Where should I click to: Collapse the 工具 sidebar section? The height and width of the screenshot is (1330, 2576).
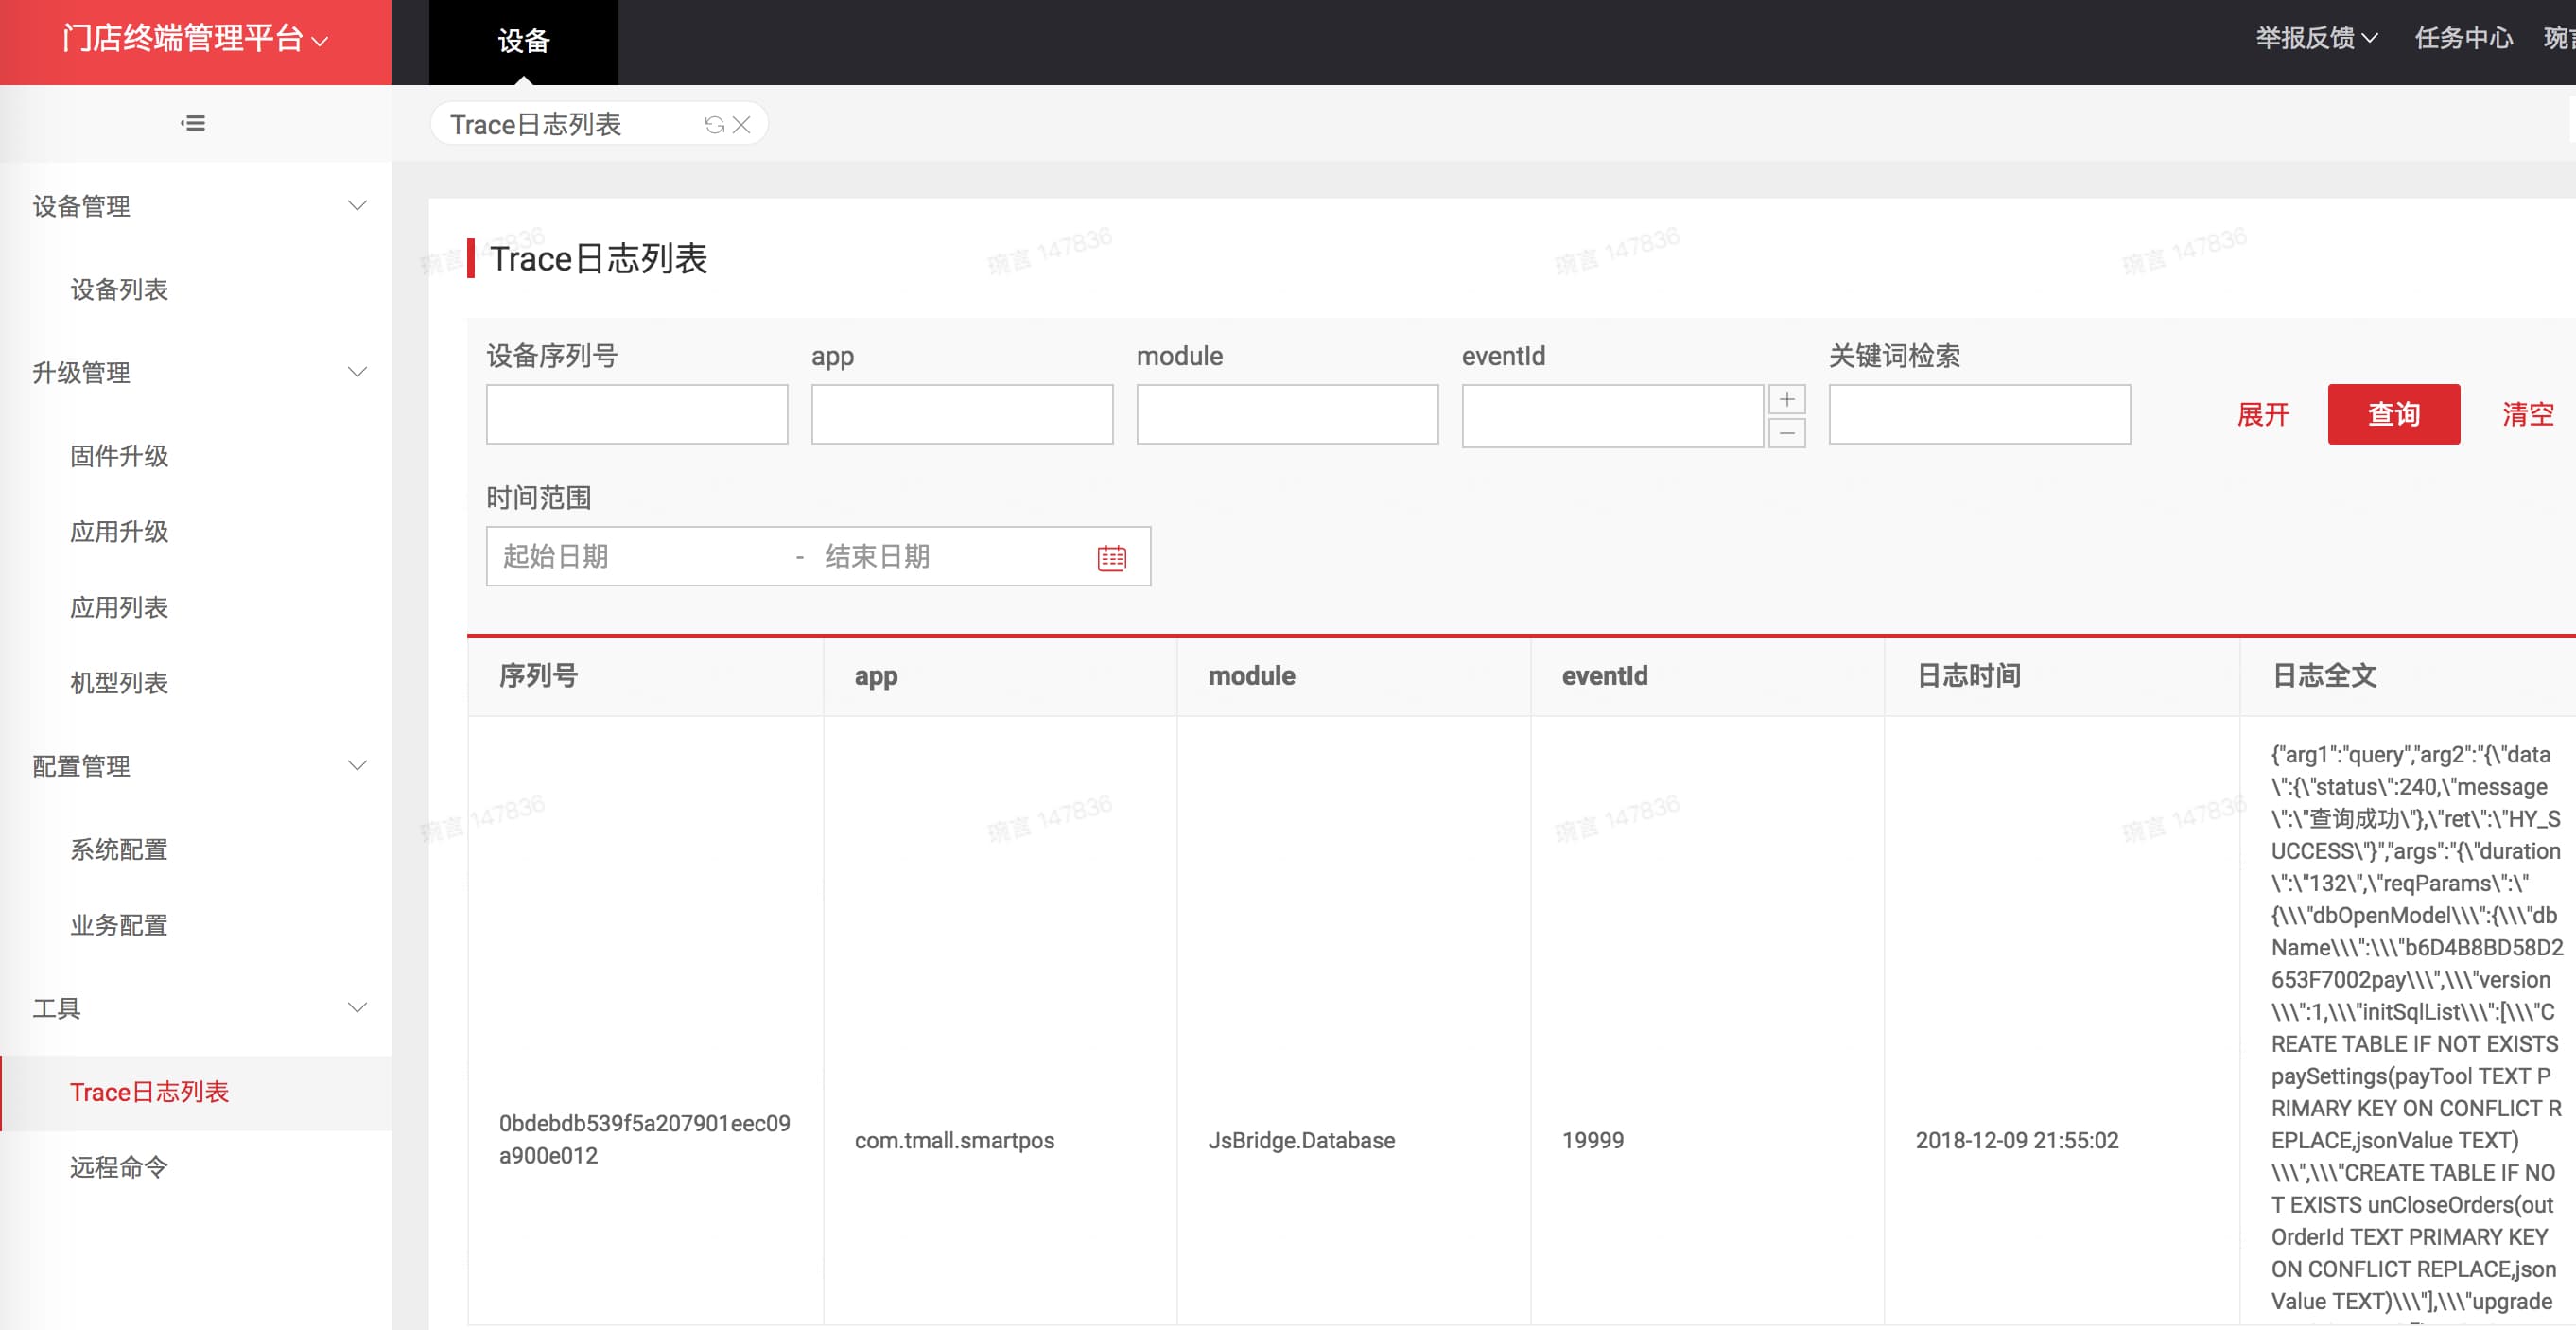point(357,1007)
